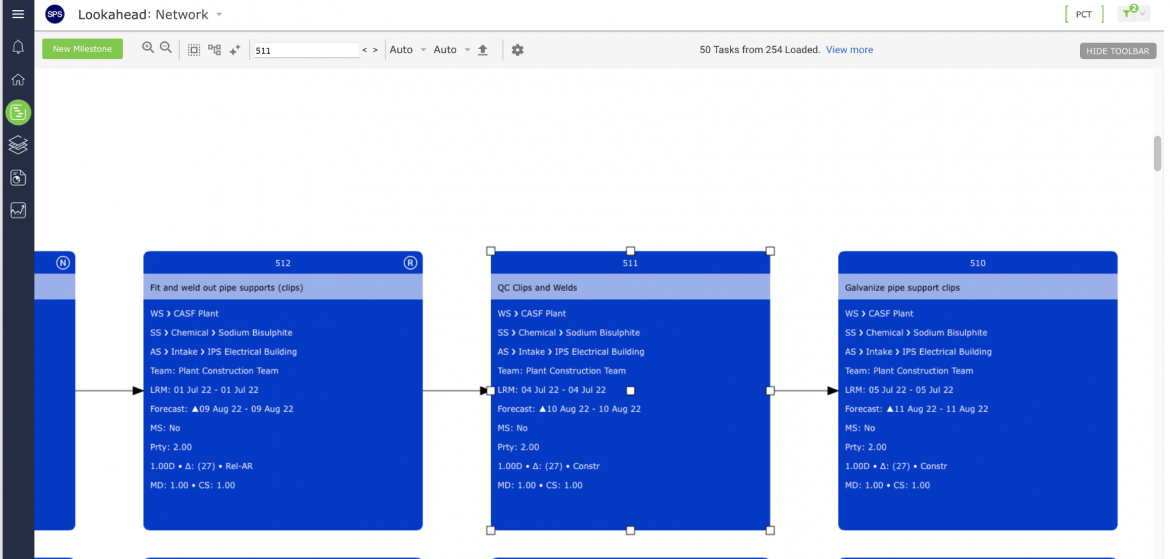Click the filter funnel icon

click(1127, 14)
